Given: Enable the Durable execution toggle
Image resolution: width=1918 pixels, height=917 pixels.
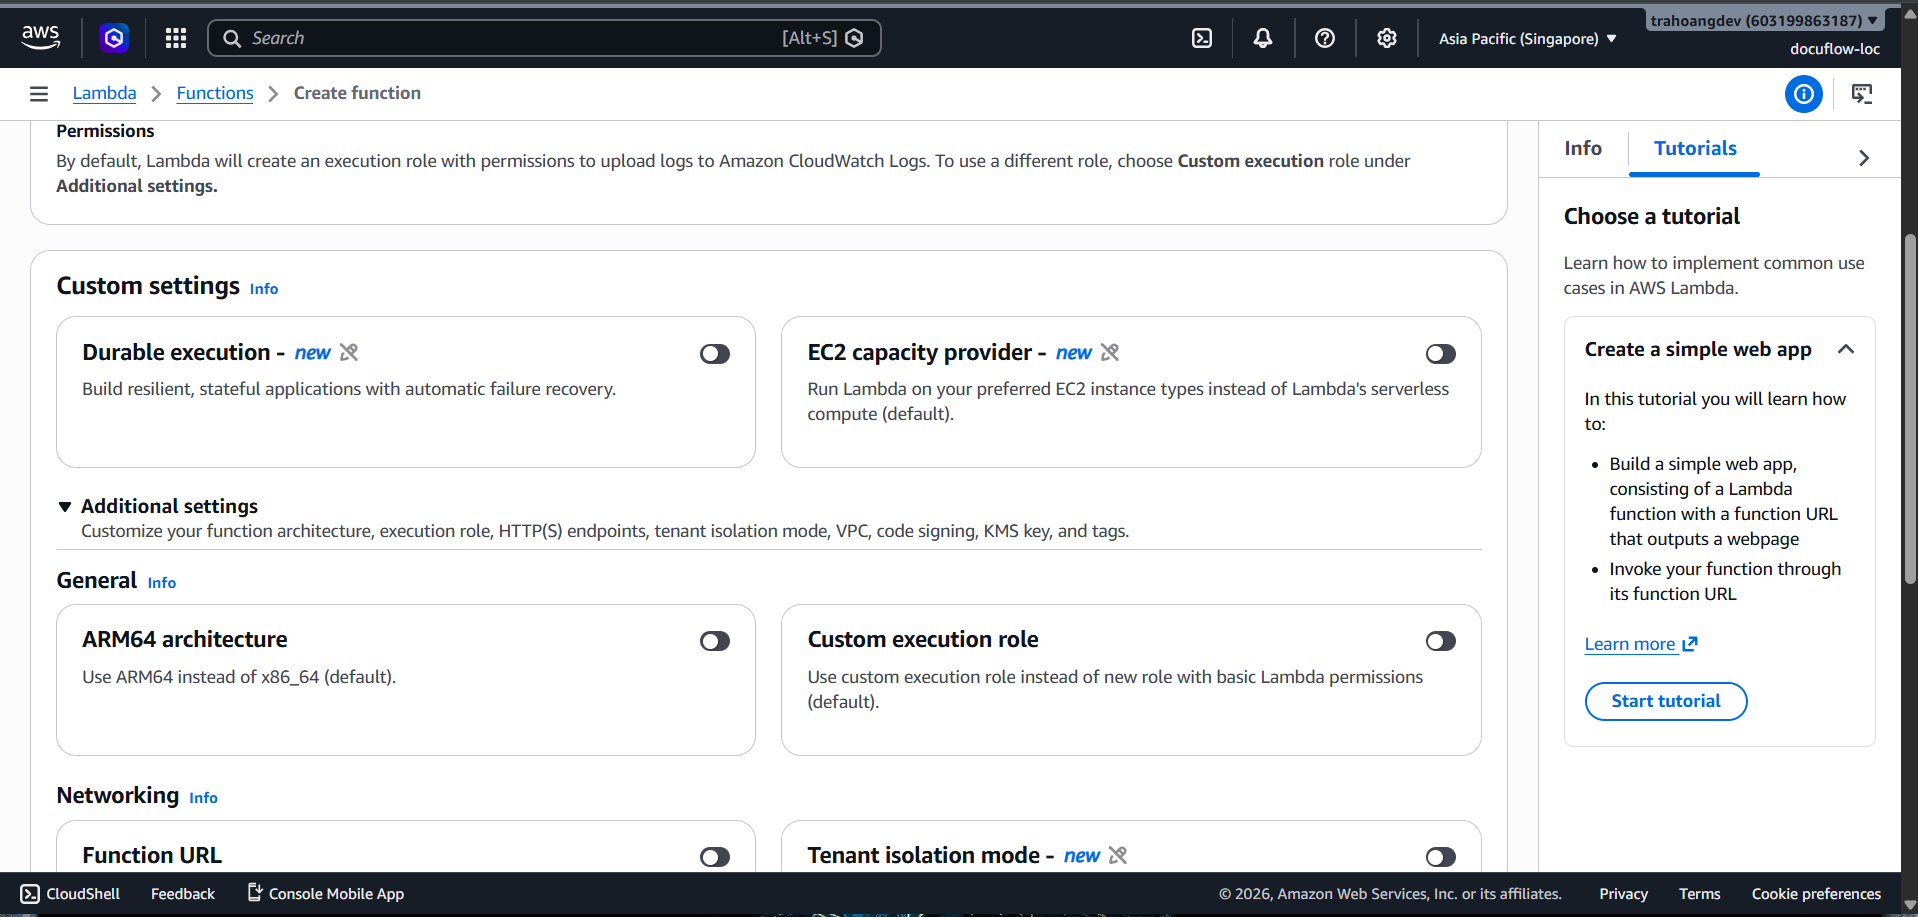Looking at the screenshot, I should tap(715, 354).
